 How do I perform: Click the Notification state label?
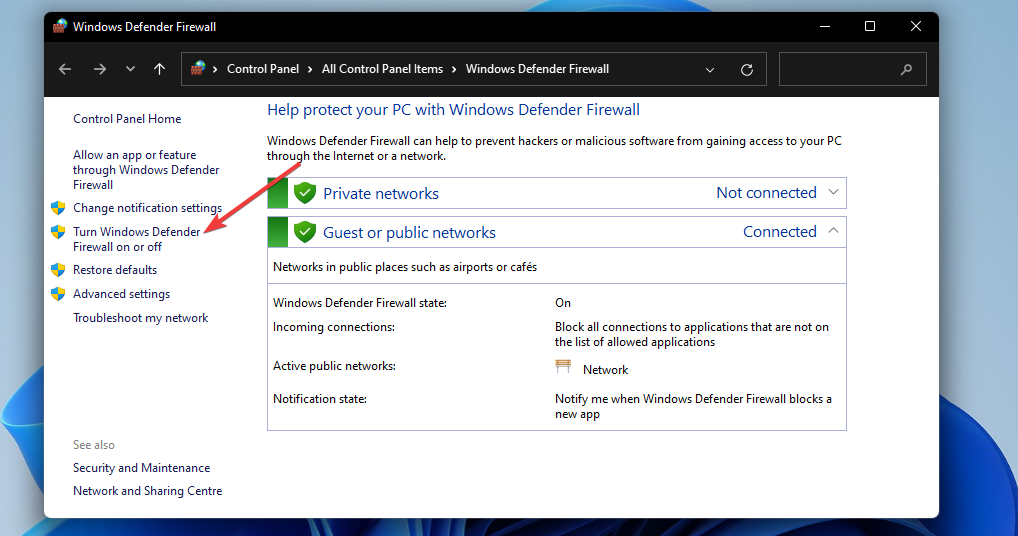pos(320,399)
